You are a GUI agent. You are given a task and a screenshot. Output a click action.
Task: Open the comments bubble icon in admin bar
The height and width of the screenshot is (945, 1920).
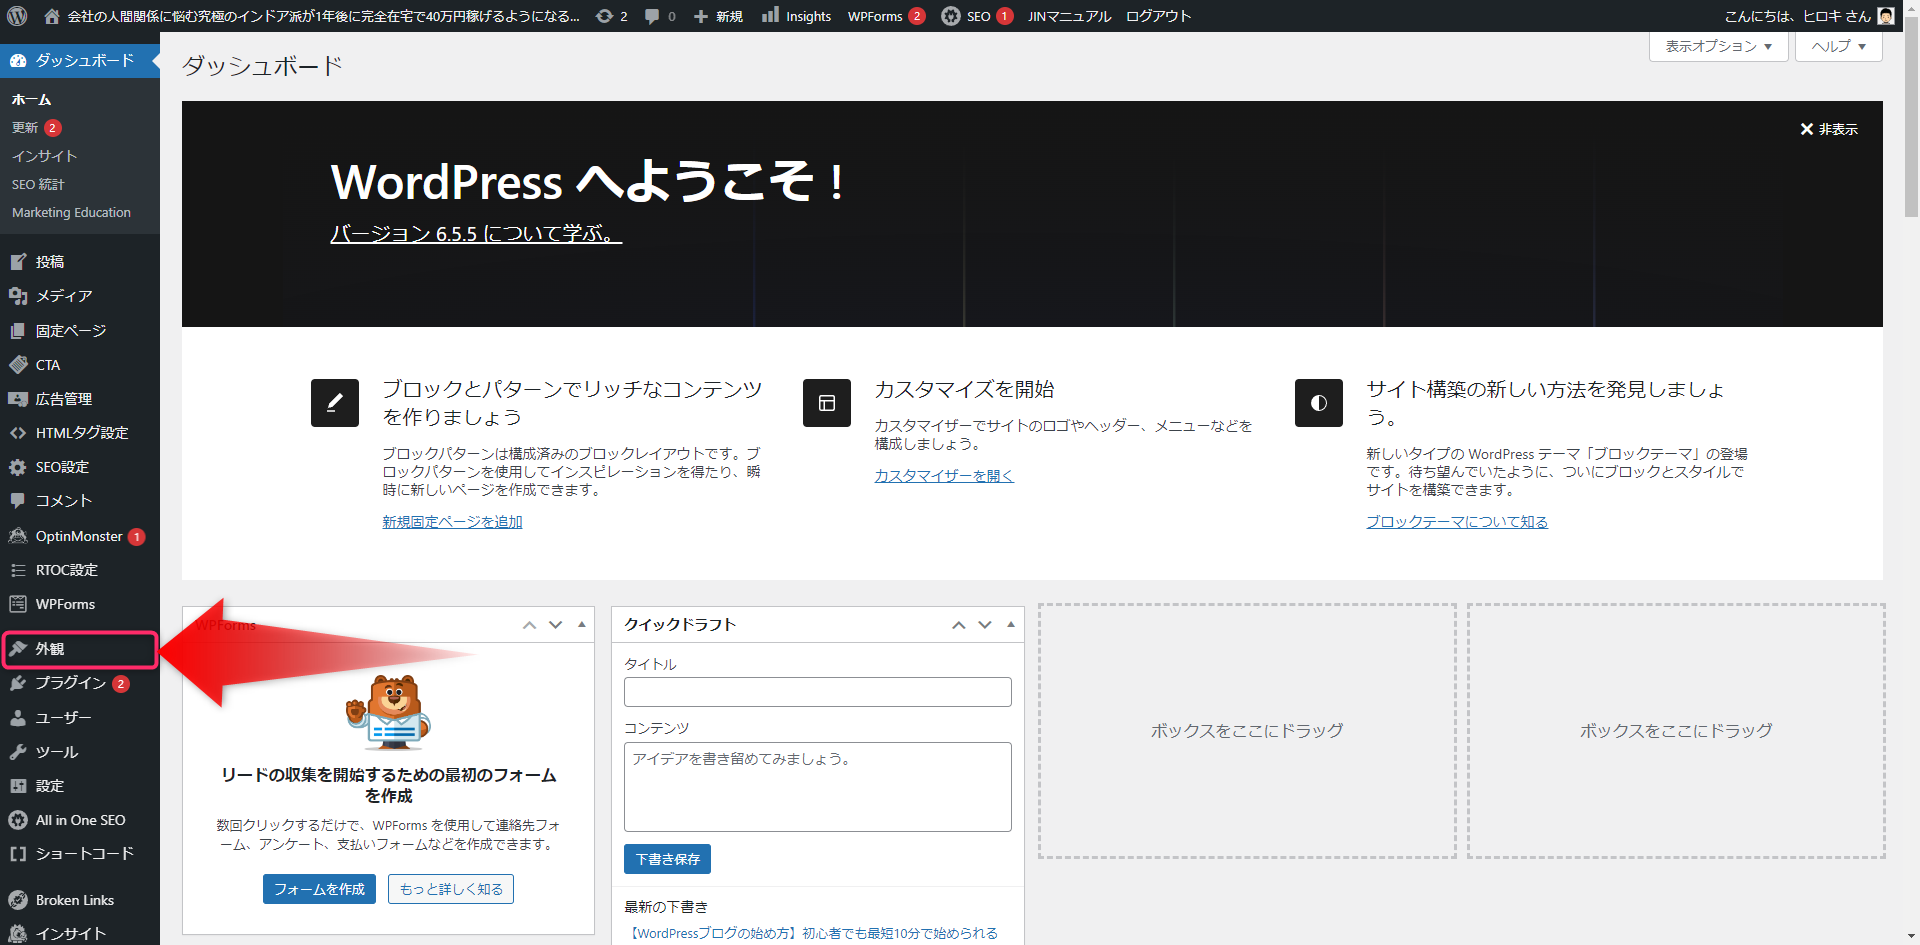tap(652, 16)
